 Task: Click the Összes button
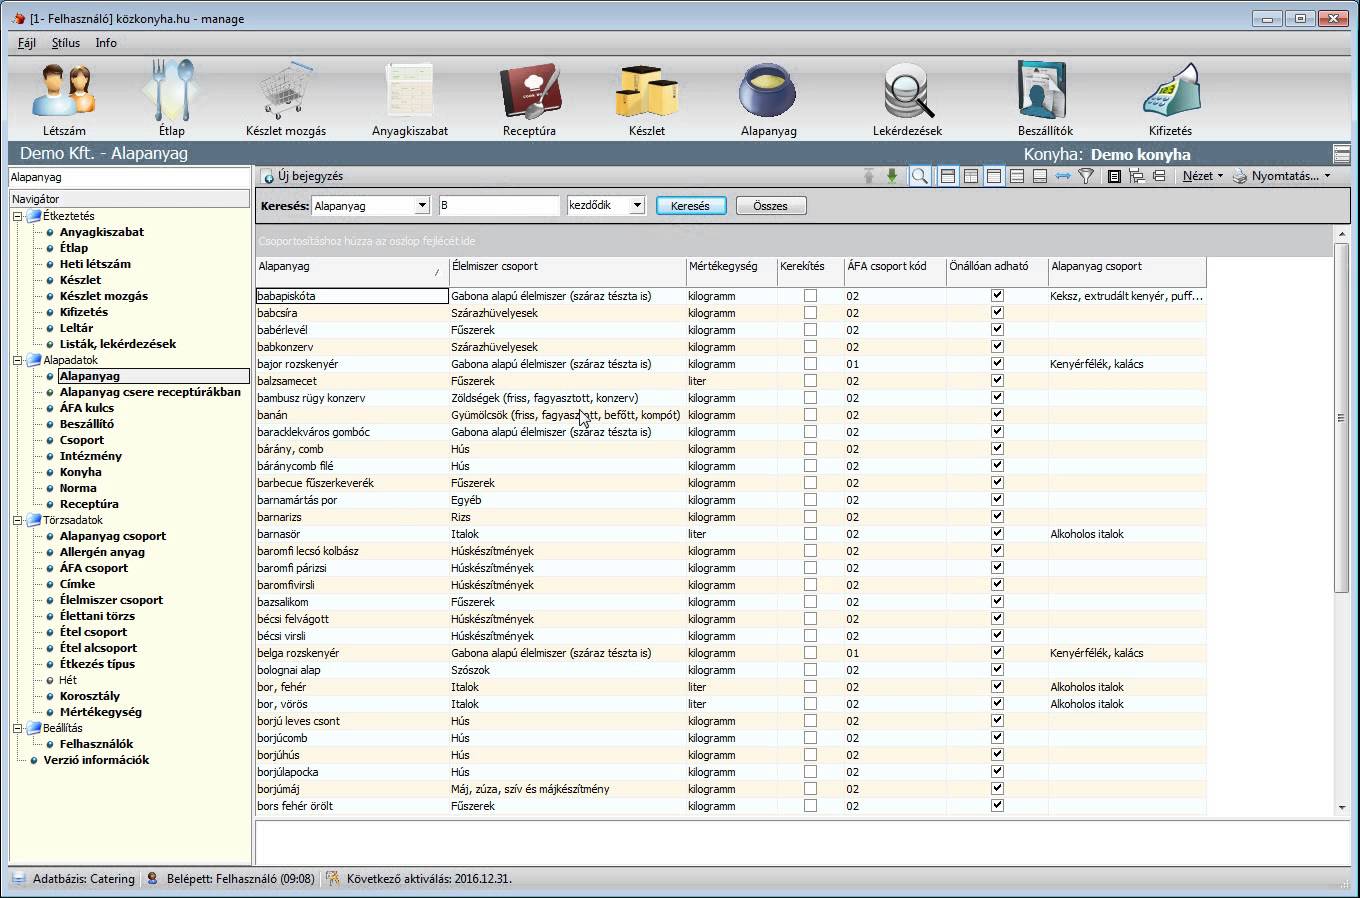[770, 206]
